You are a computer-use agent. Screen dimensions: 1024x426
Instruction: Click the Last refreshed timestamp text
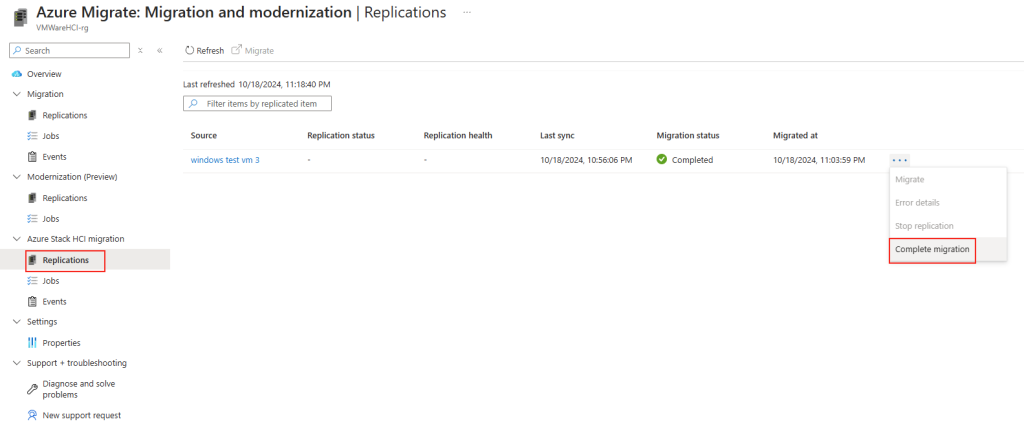point(257,84)
